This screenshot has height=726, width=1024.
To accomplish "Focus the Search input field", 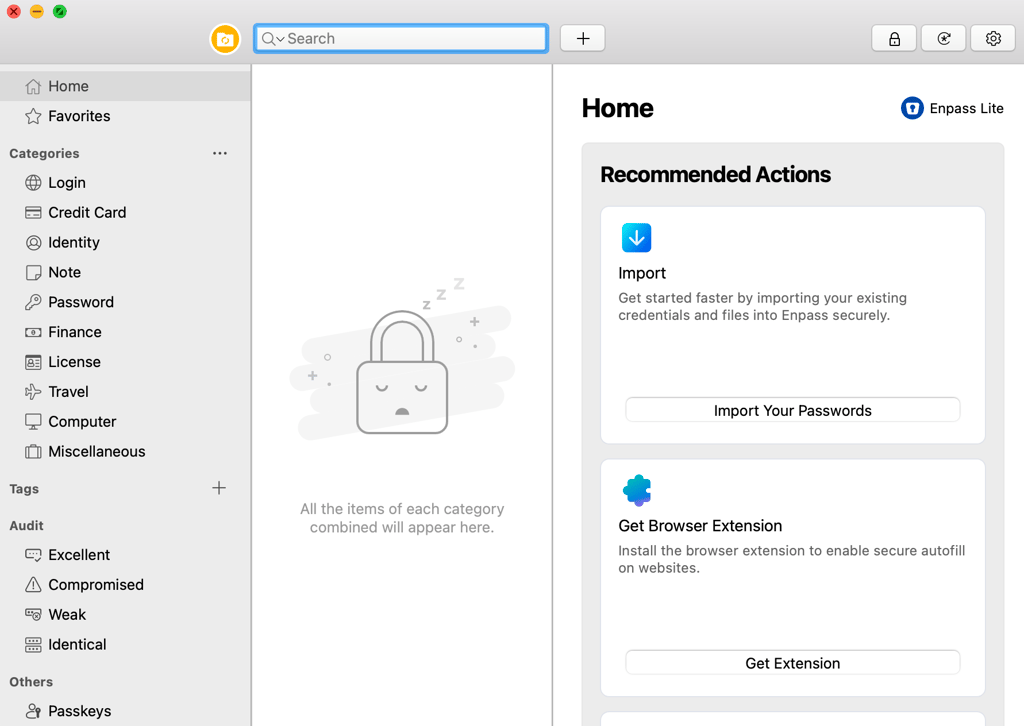I will 401,39.
